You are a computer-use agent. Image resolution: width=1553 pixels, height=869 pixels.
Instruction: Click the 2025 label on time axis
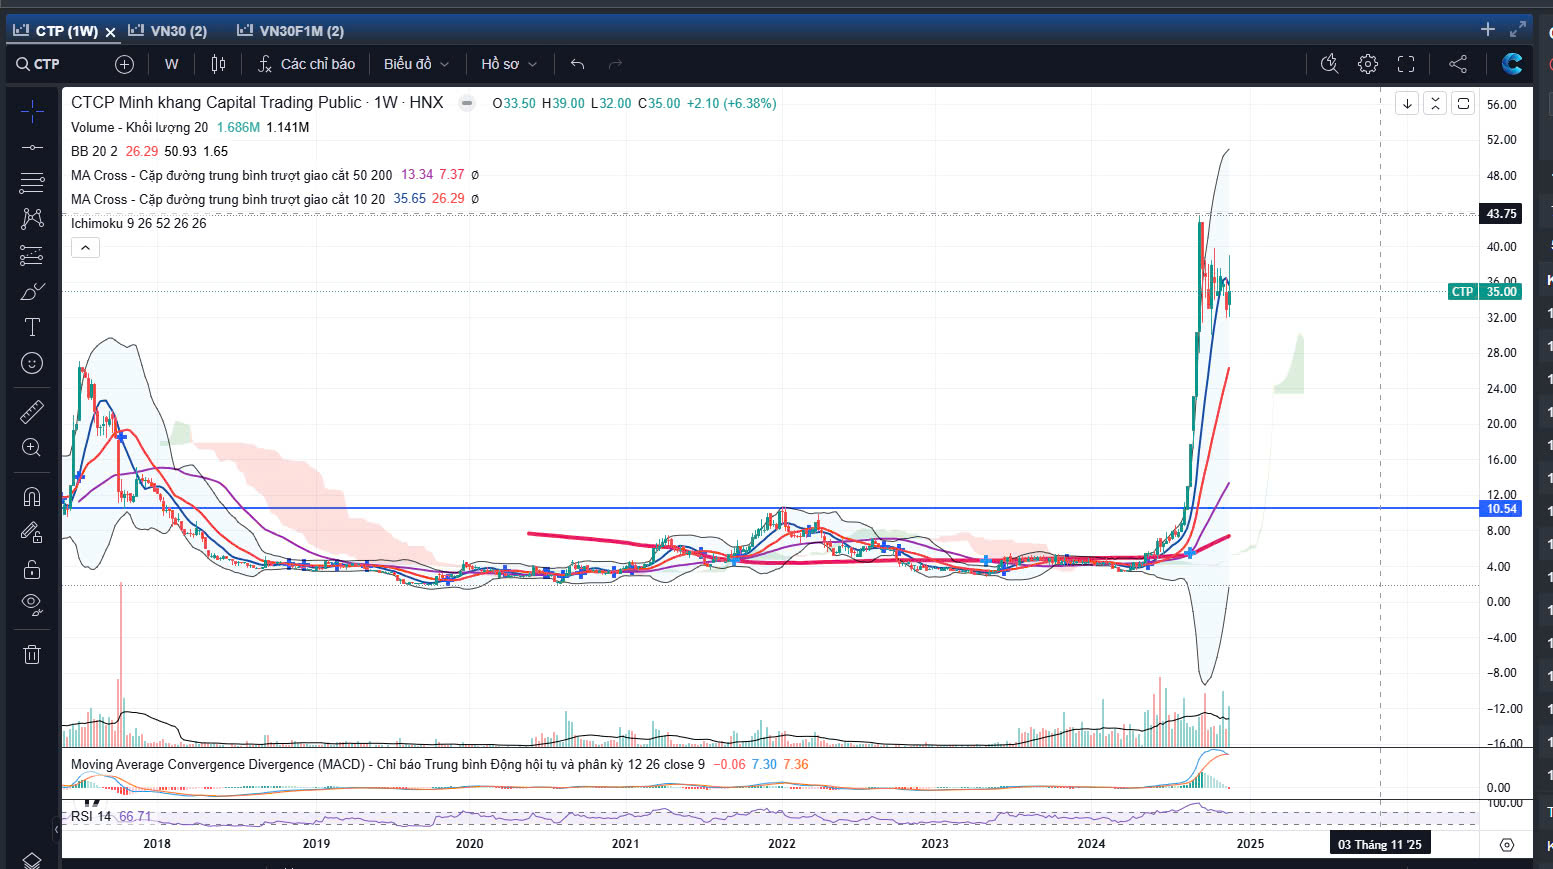tap(1250, 844)
